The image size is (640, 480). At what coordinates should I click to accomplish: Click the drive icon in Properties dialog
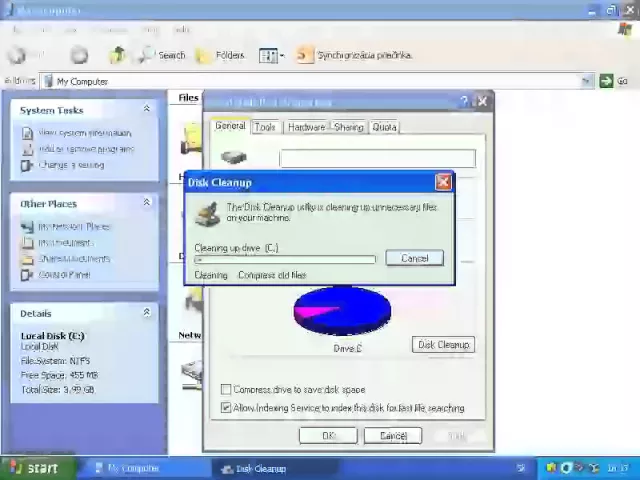click(233, 157)
